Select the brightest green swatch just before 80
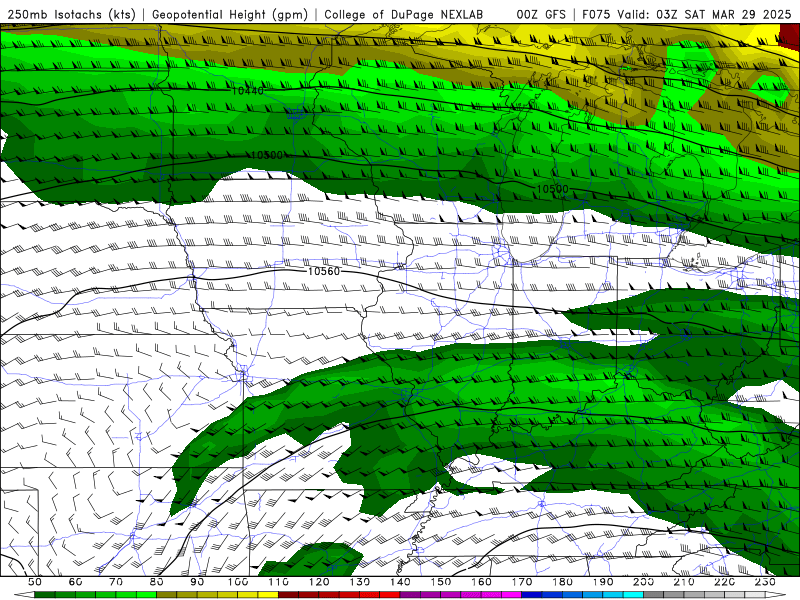Viewport: 800px width, 600px height. tap(146, 594)
